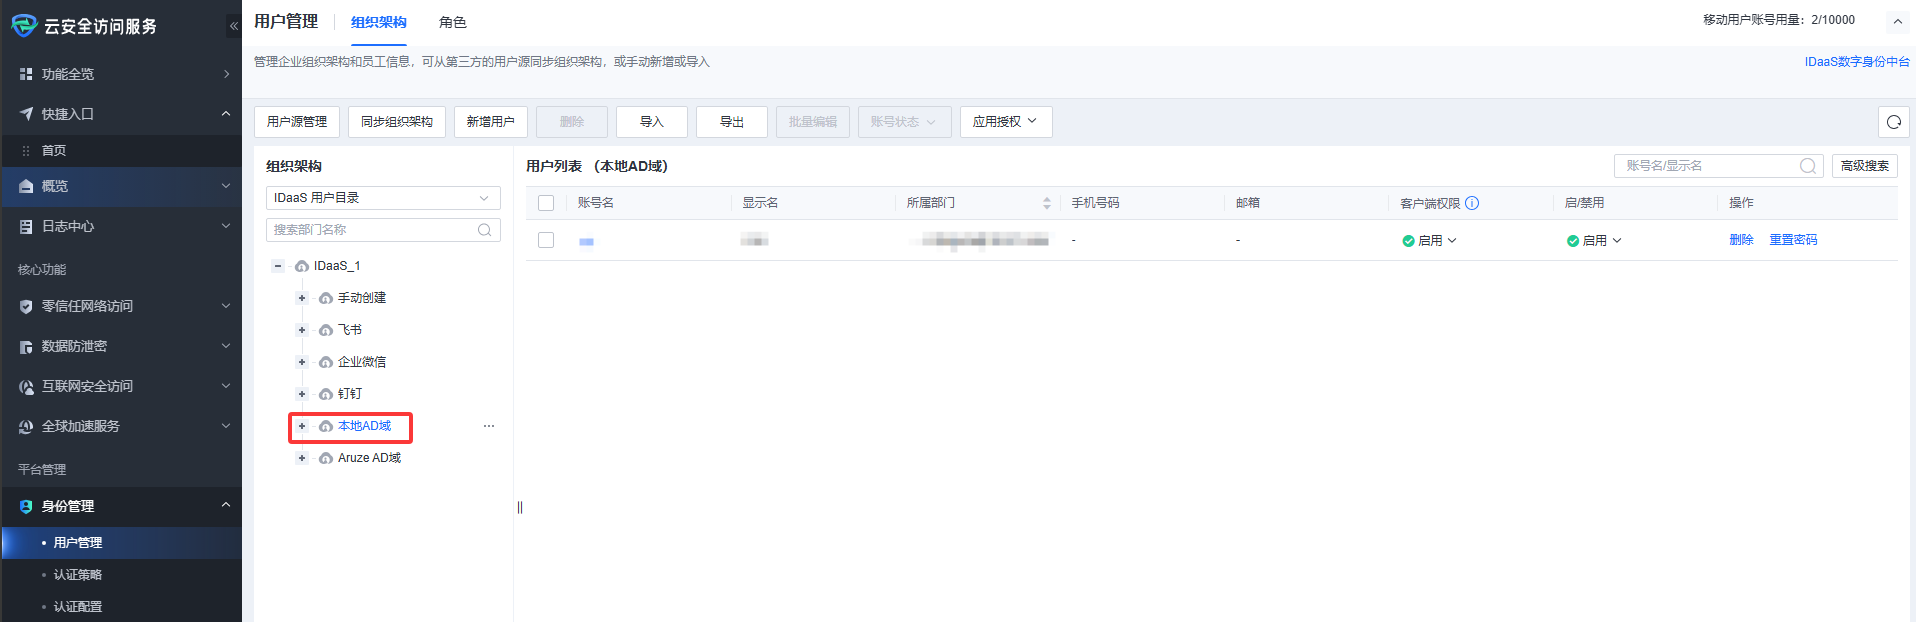Check the first user row checkbox

click(x=546, y=240)
